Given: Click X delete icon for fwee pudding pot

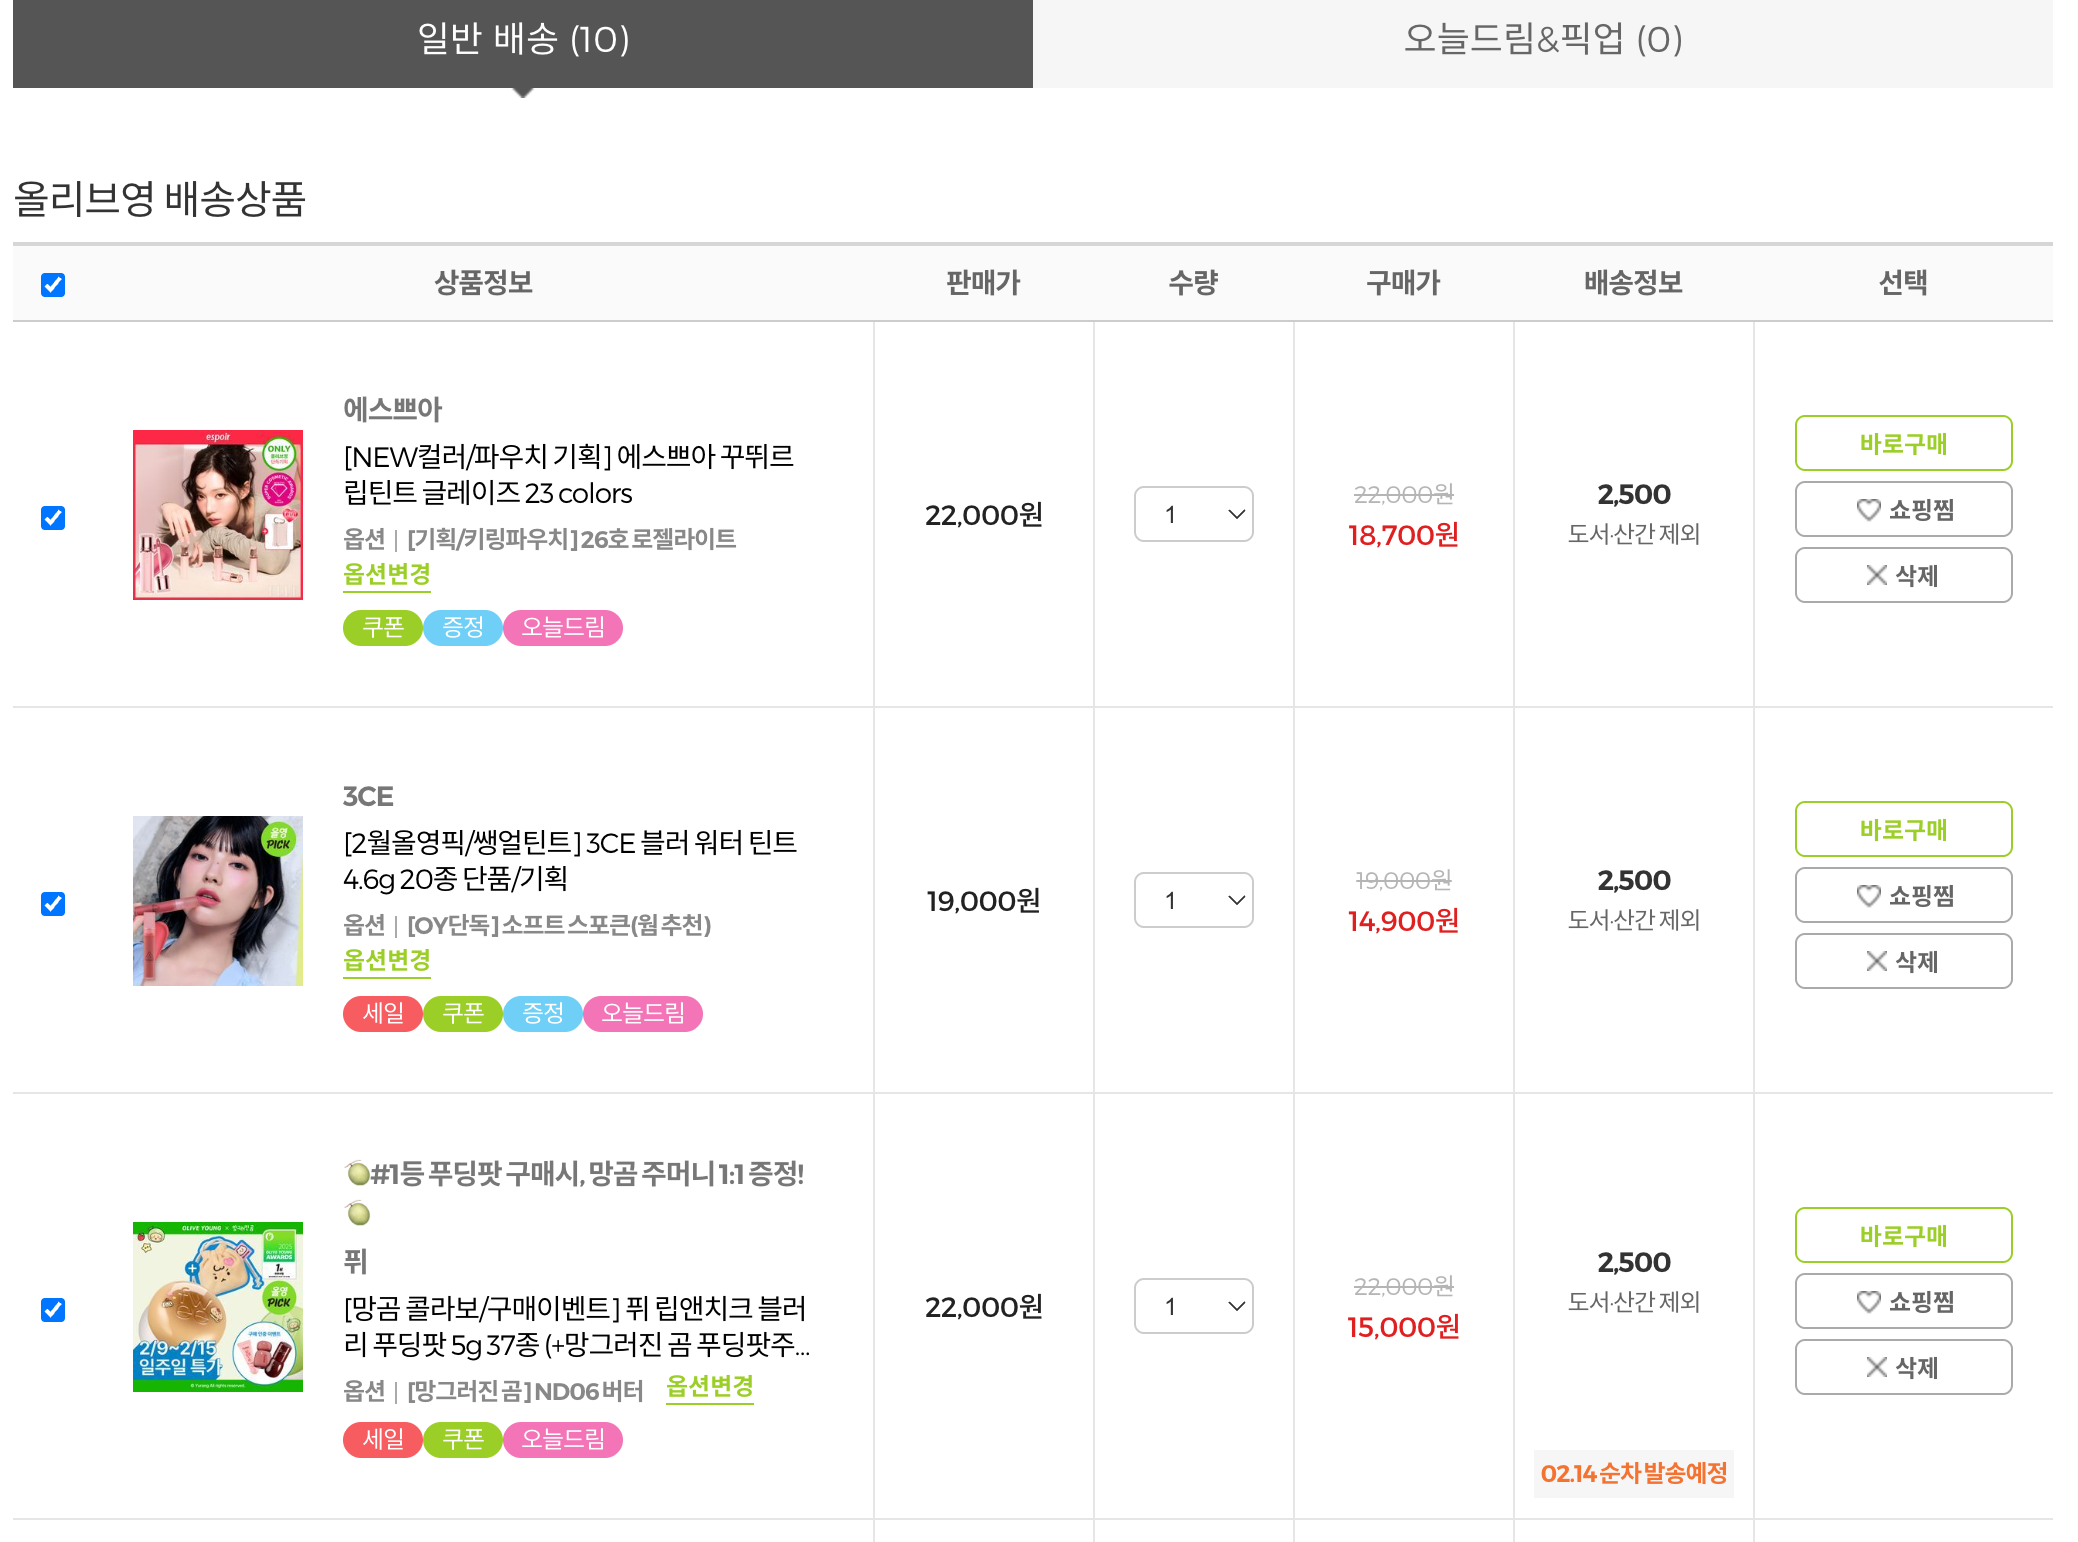Looking at the screenshot, I should coord(1876,1368).
